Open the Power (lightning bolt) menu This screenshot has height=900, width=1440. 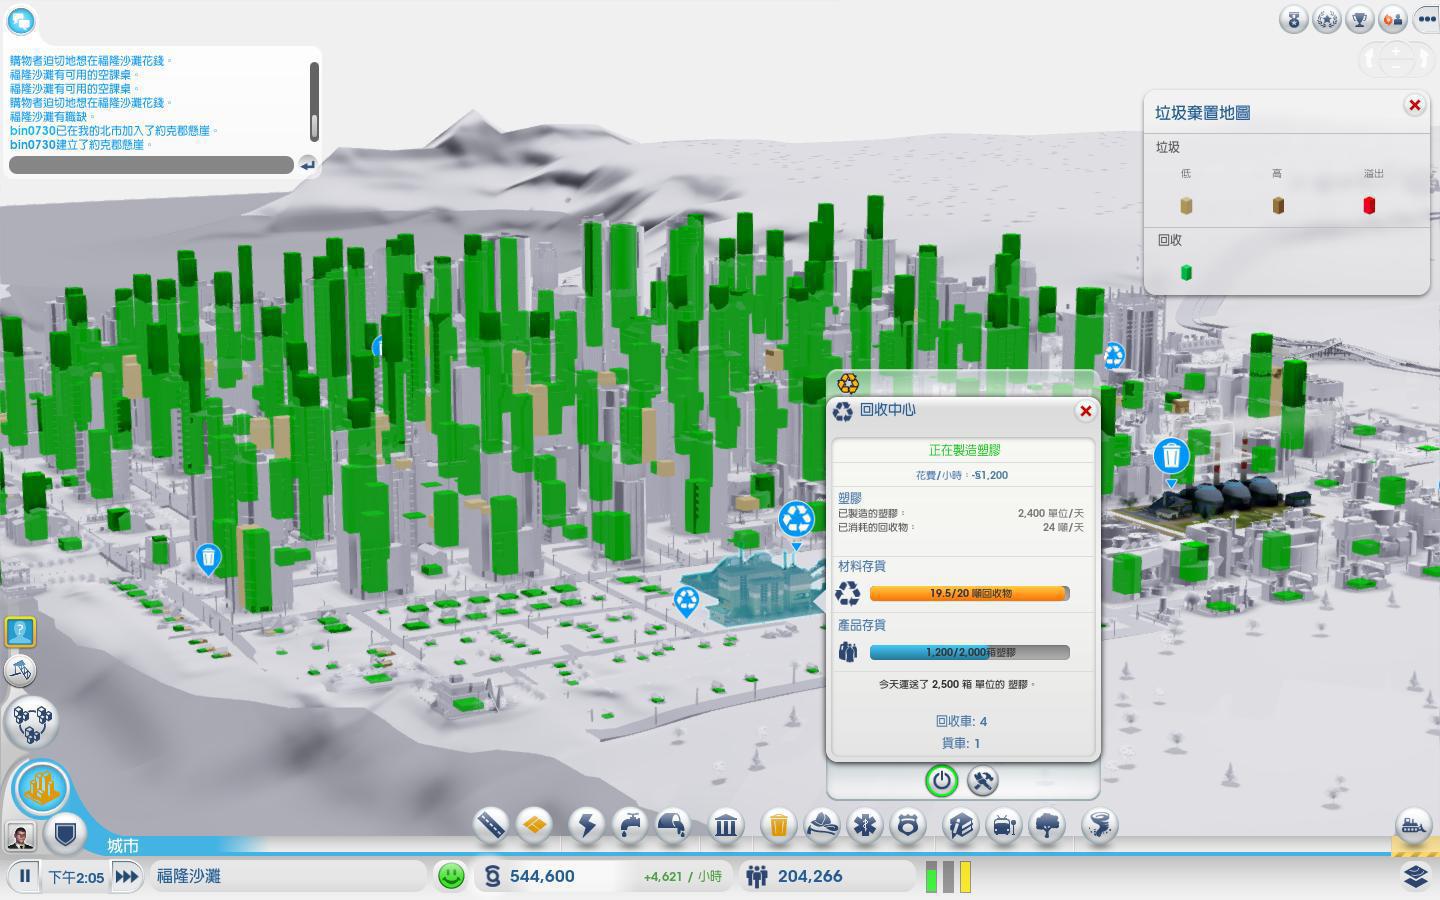point(587,825)
